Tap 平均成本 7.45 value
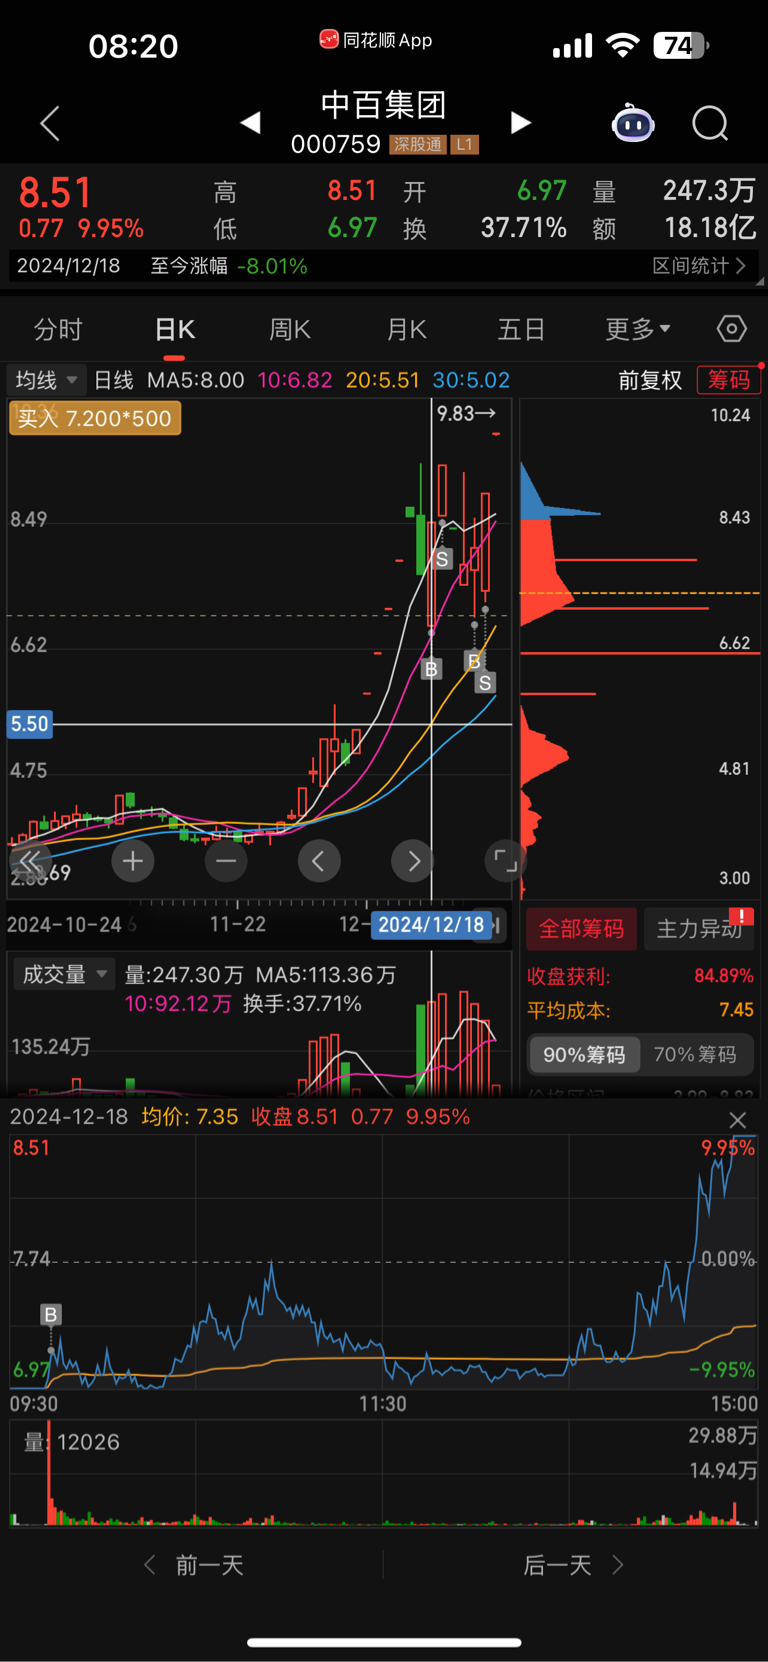This screenshot has width=768, height=1662. click(x=736, y=1010)
